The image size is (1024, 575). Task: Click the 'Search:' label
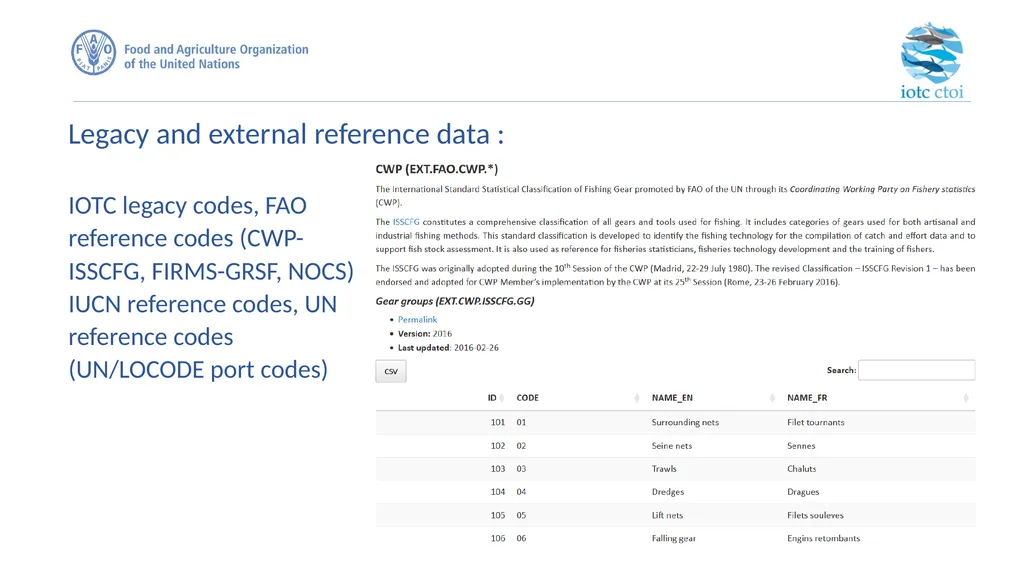tap(841, 370)
